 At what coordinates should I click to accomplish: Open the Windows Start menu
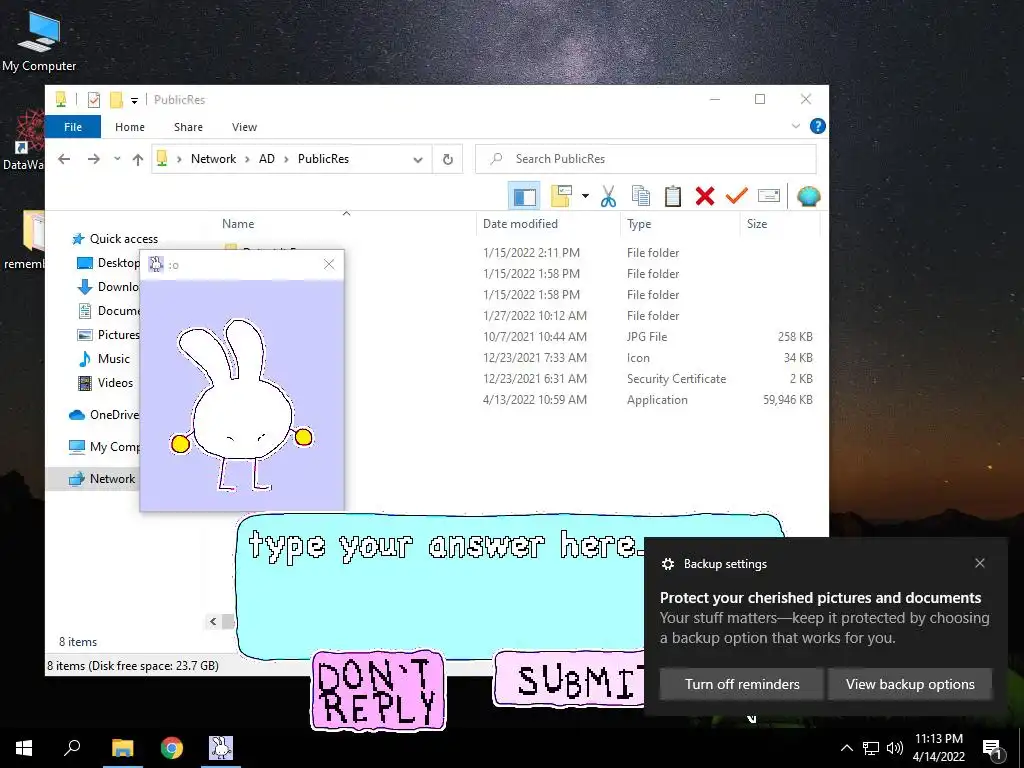pos(24,748)
